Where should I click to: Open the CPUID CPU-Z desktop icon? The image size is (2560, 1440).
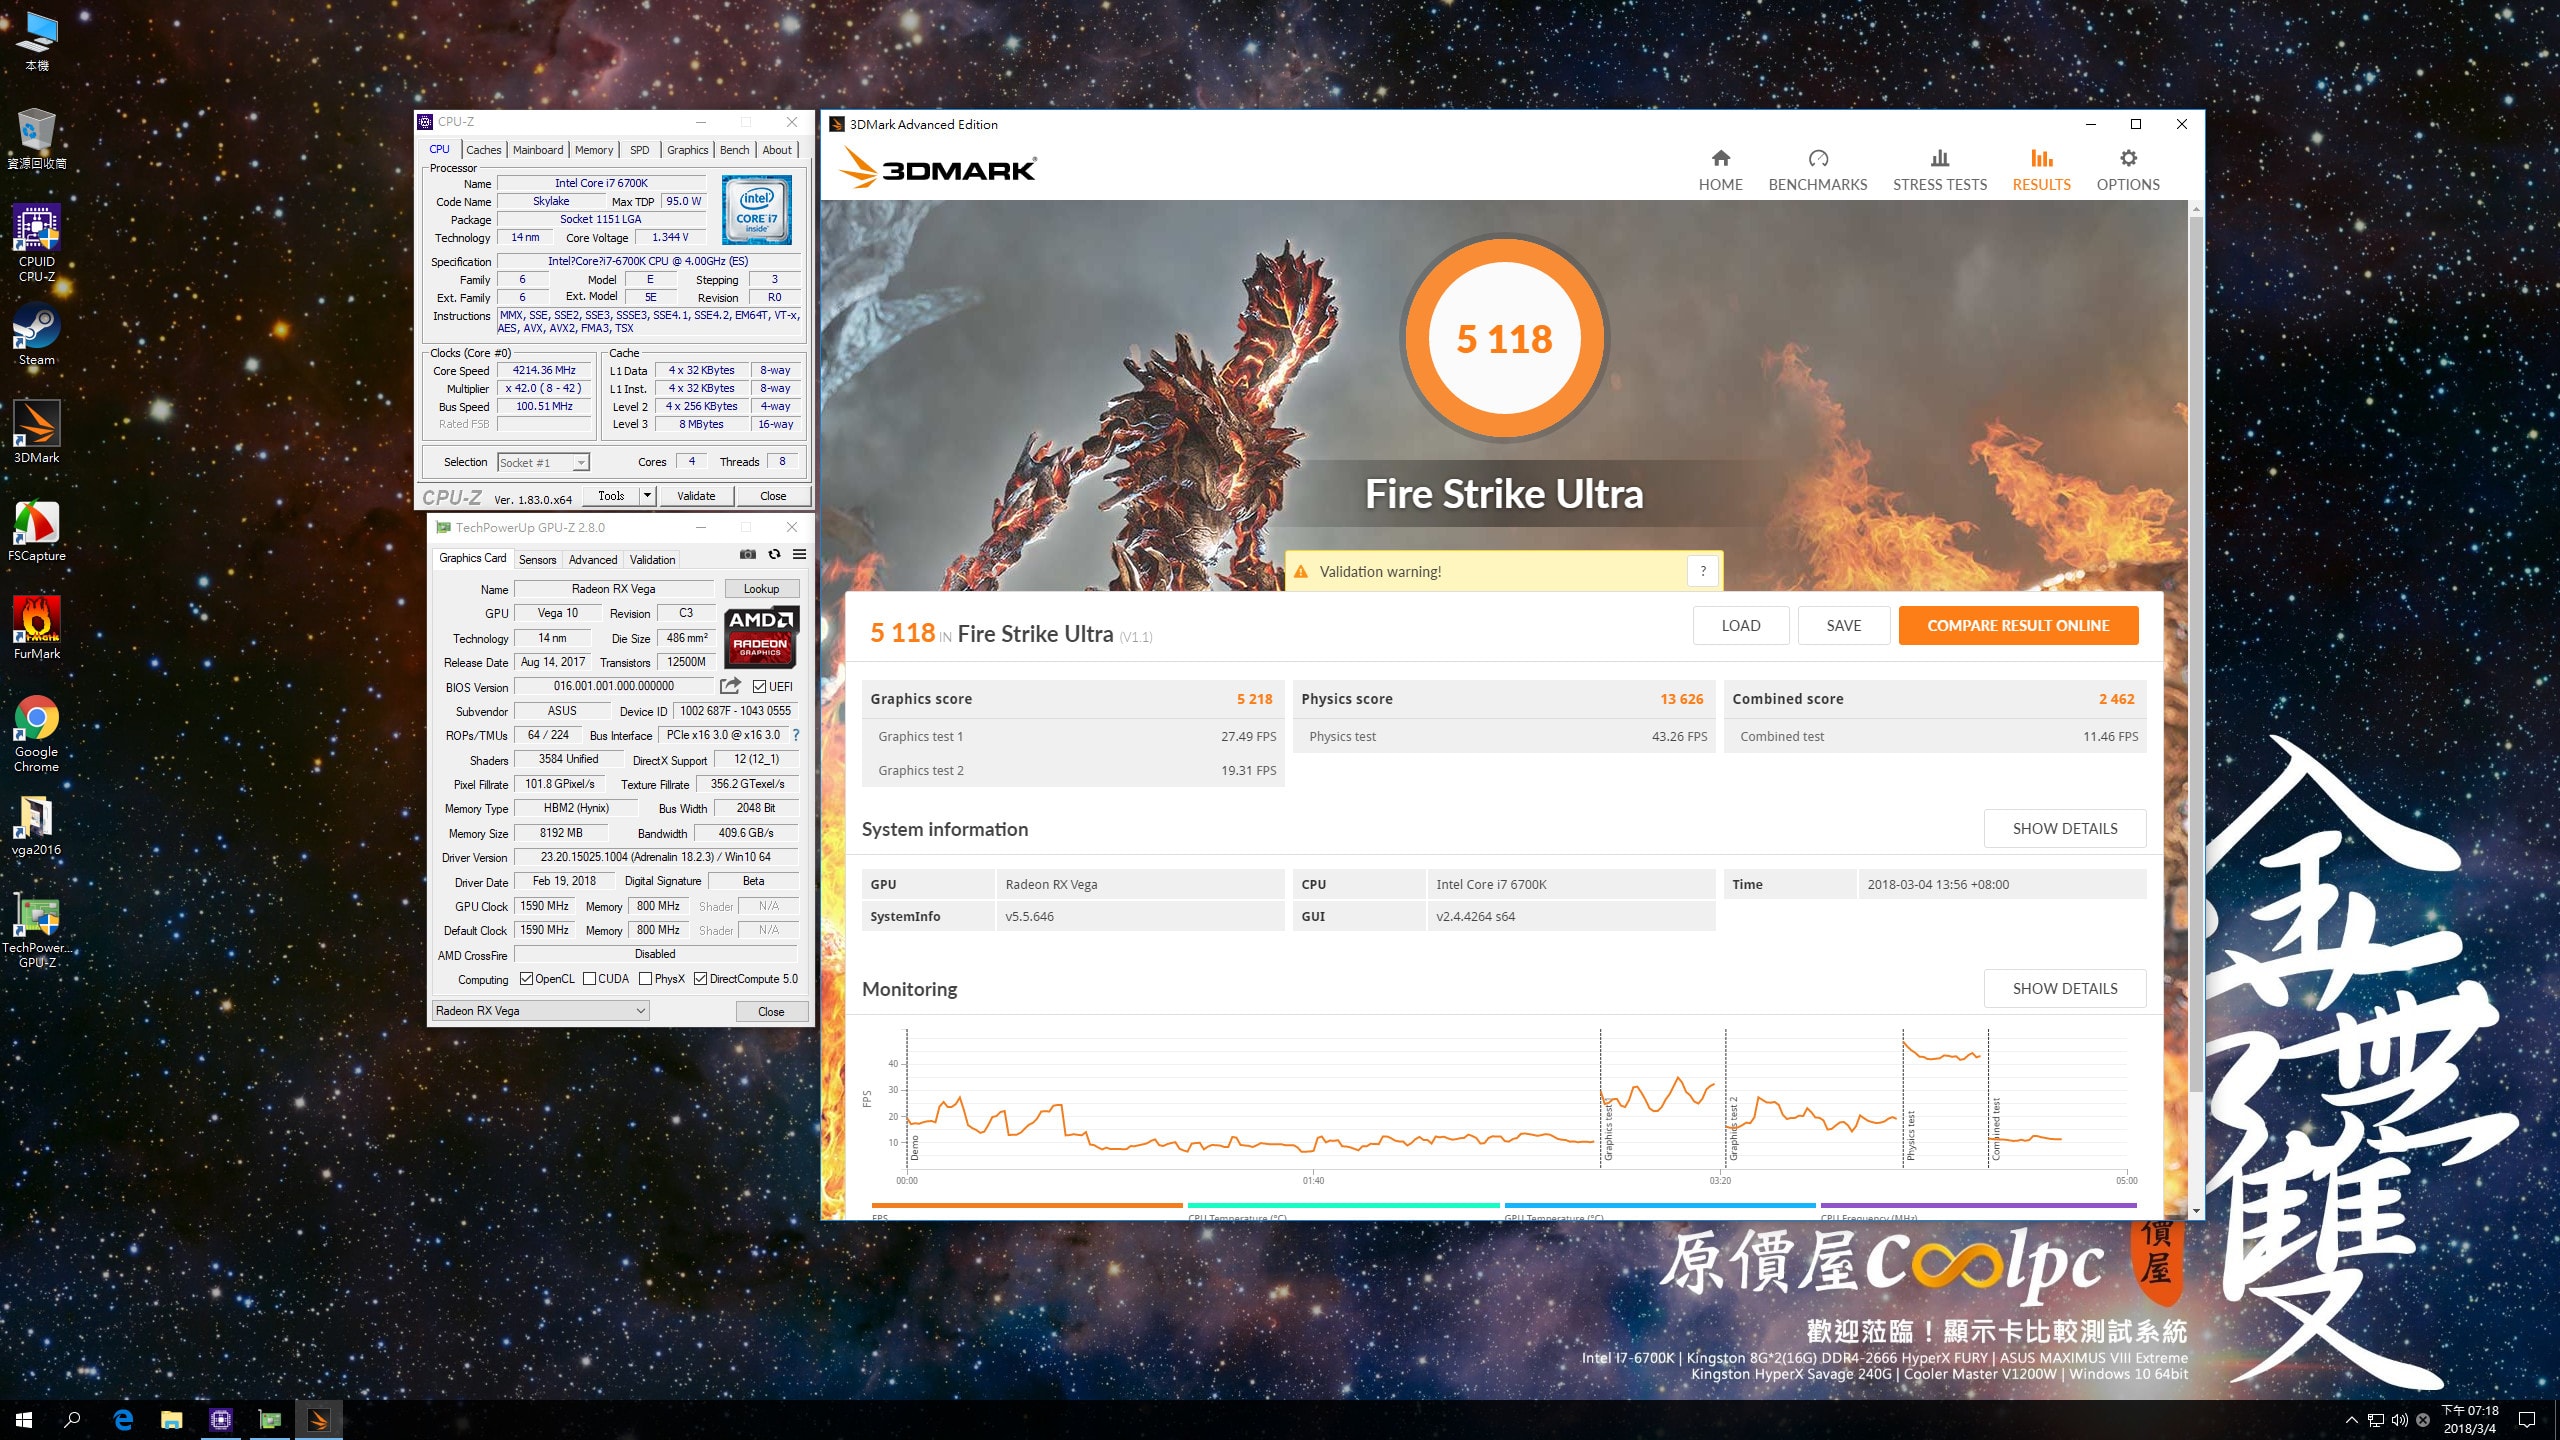click(x=37, y=243)
